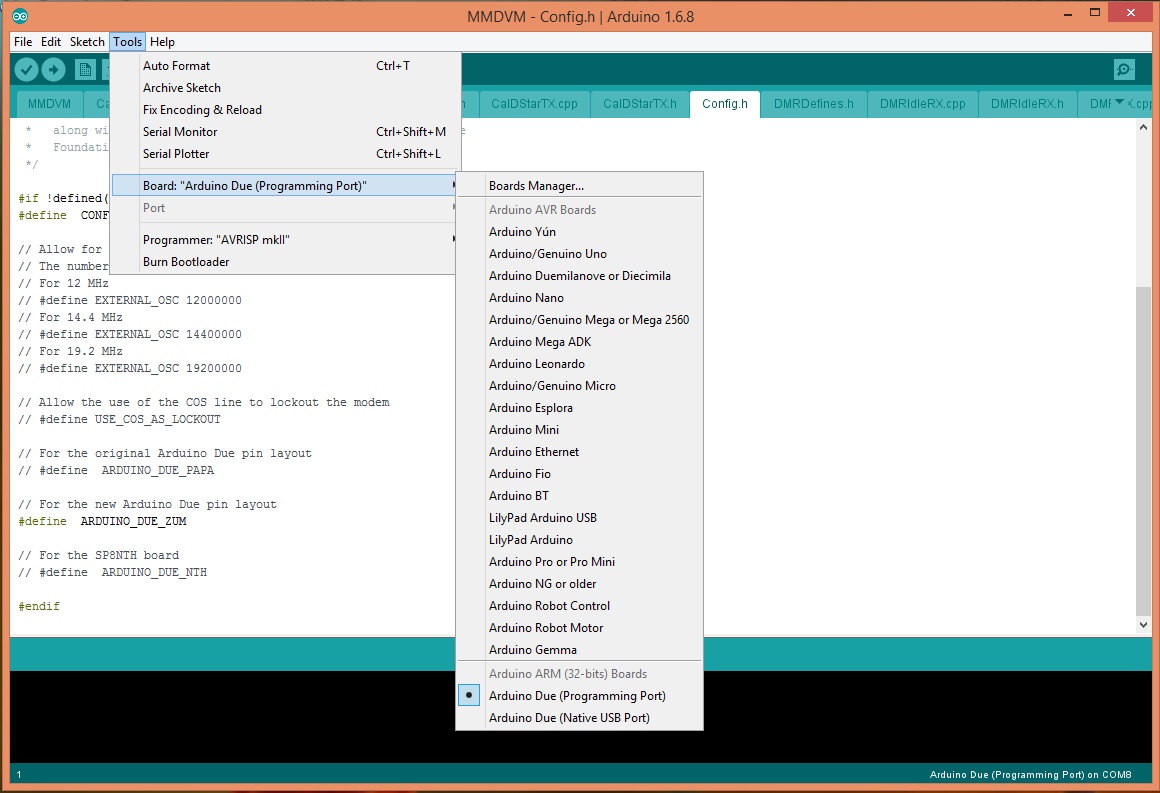The height and width of the screenshot is (793, 1160).
Task: Open the Edit menu
Action: coord(51,41)
